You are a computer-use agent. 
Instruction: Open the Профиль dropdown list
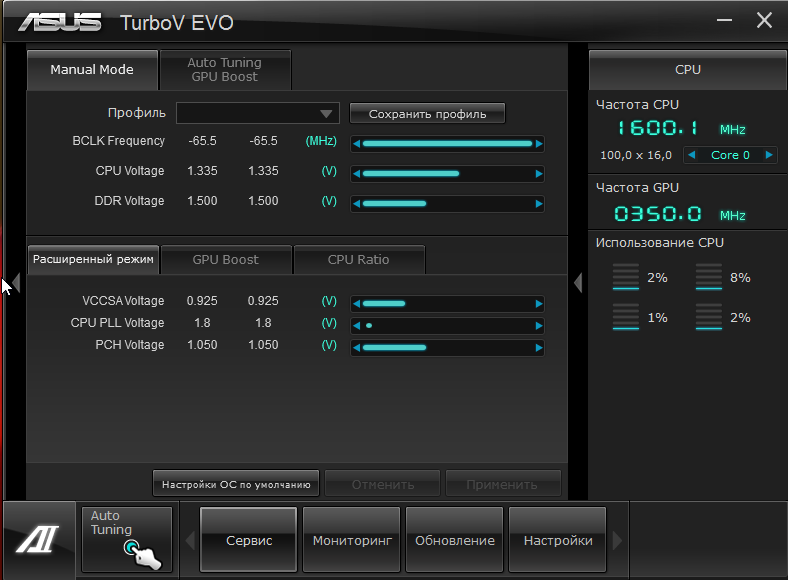coord(257,113)
